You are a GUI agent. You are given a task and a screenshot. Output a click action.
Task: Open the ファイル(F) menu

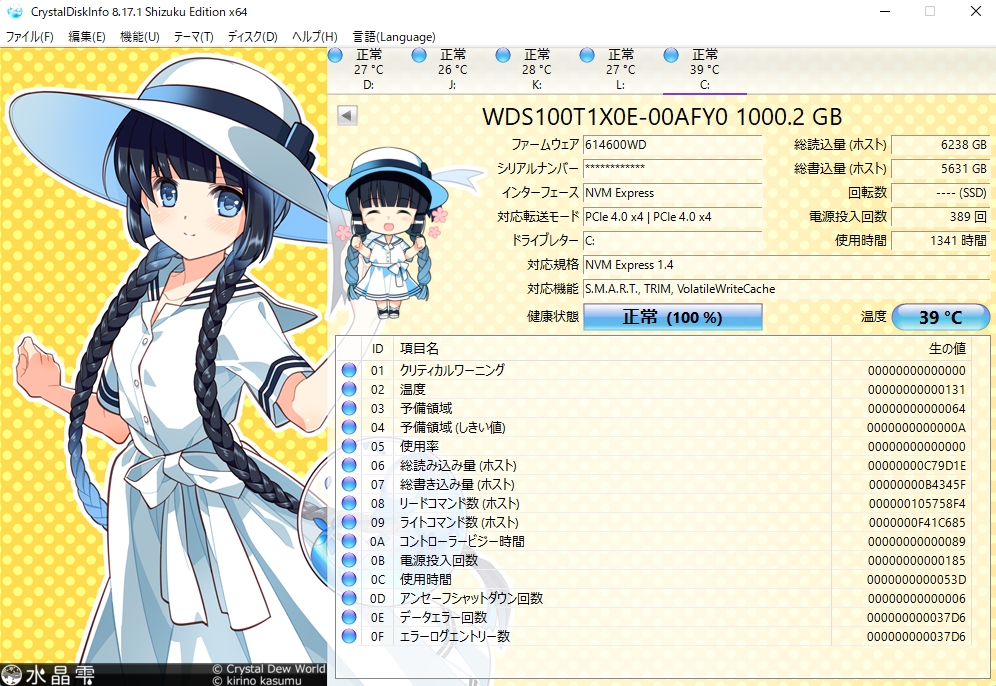click(29, 37)
